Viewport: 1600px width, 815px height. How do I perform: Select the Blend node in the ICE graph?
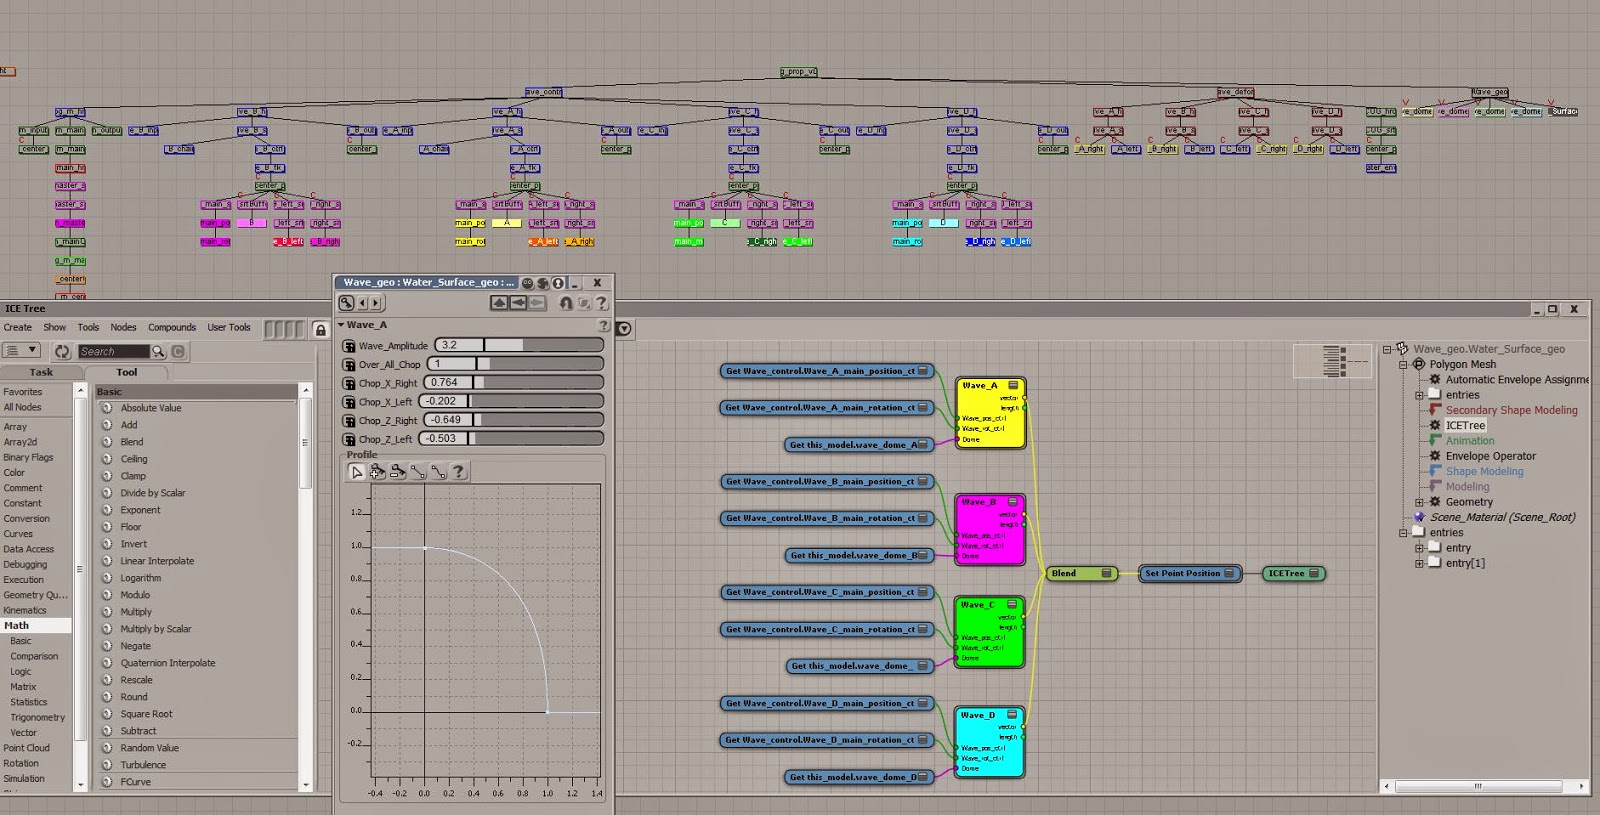click(1081, 573)
